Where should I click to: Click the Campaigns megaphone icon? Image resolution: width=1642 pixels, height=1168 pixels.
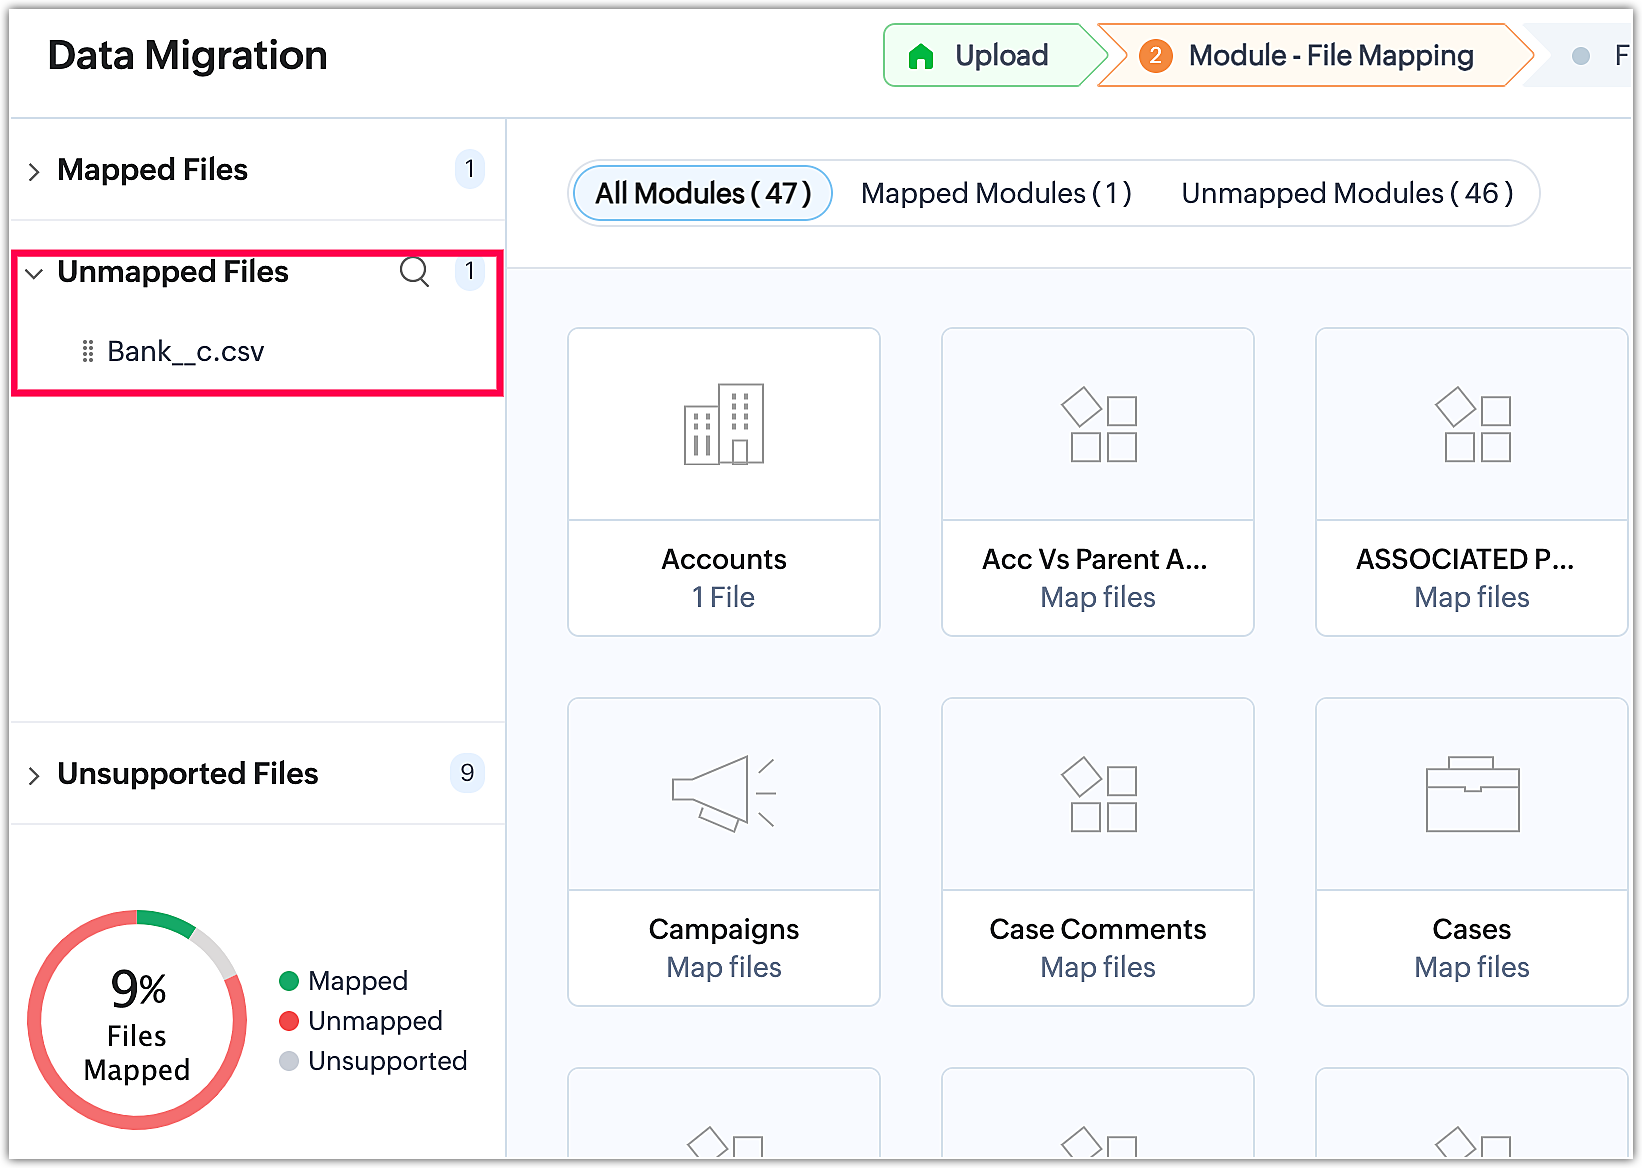click(723, 794)
